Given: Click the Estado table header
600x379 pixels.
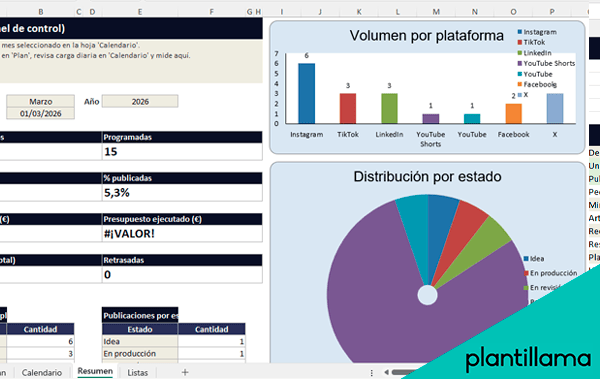Looking at the screenshot, I should pos(140,329).
